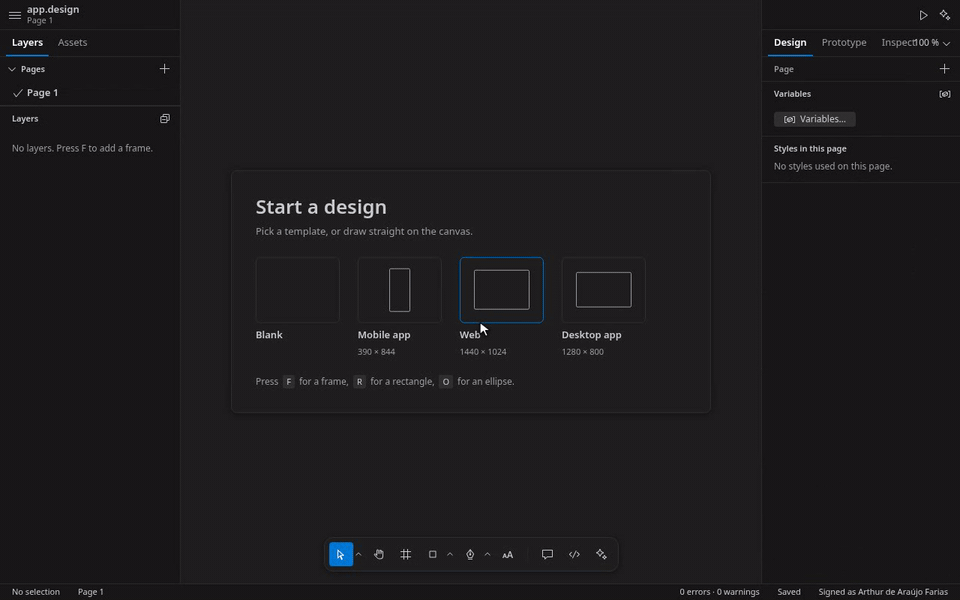Open the zoom percentage dropdown
Screen dimensions: 960x600
pyautogui.click(x=932, y=43)
